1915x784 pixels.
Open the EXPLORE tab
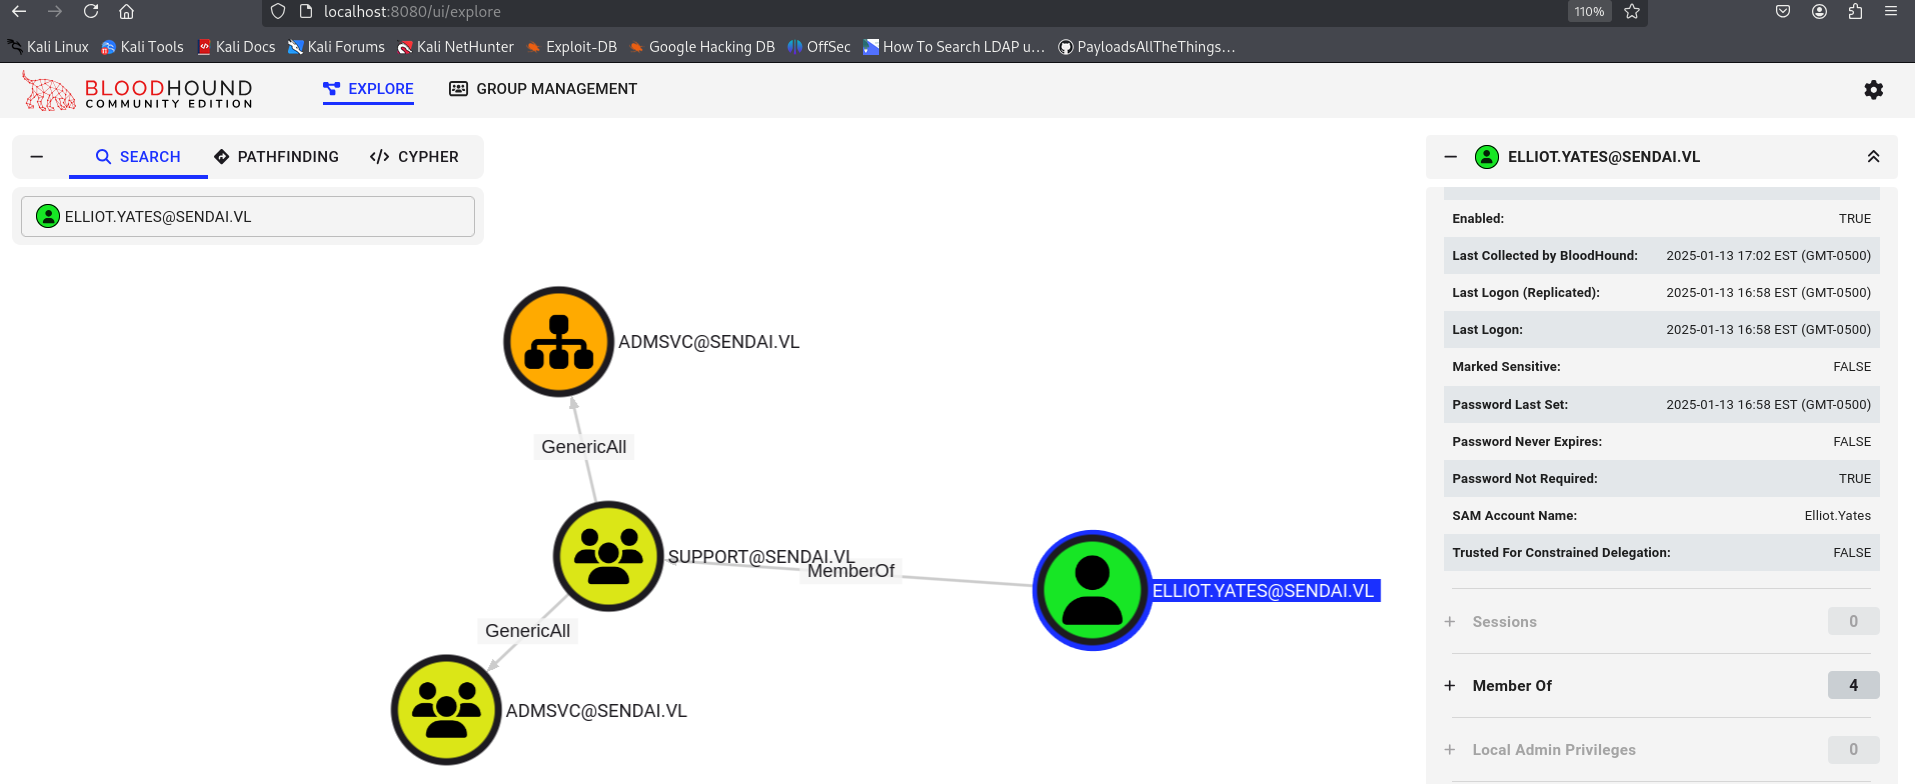tap(368, 89)
